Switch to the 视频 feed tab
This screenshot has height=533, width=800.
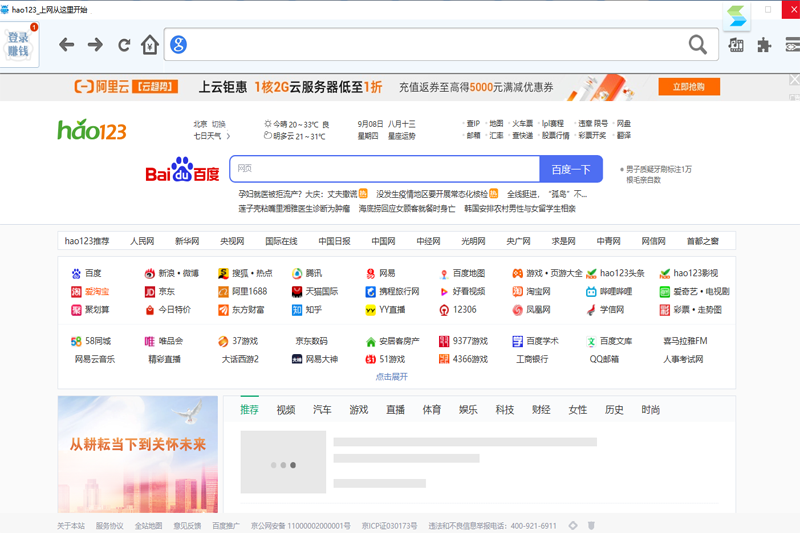point(286,410)
